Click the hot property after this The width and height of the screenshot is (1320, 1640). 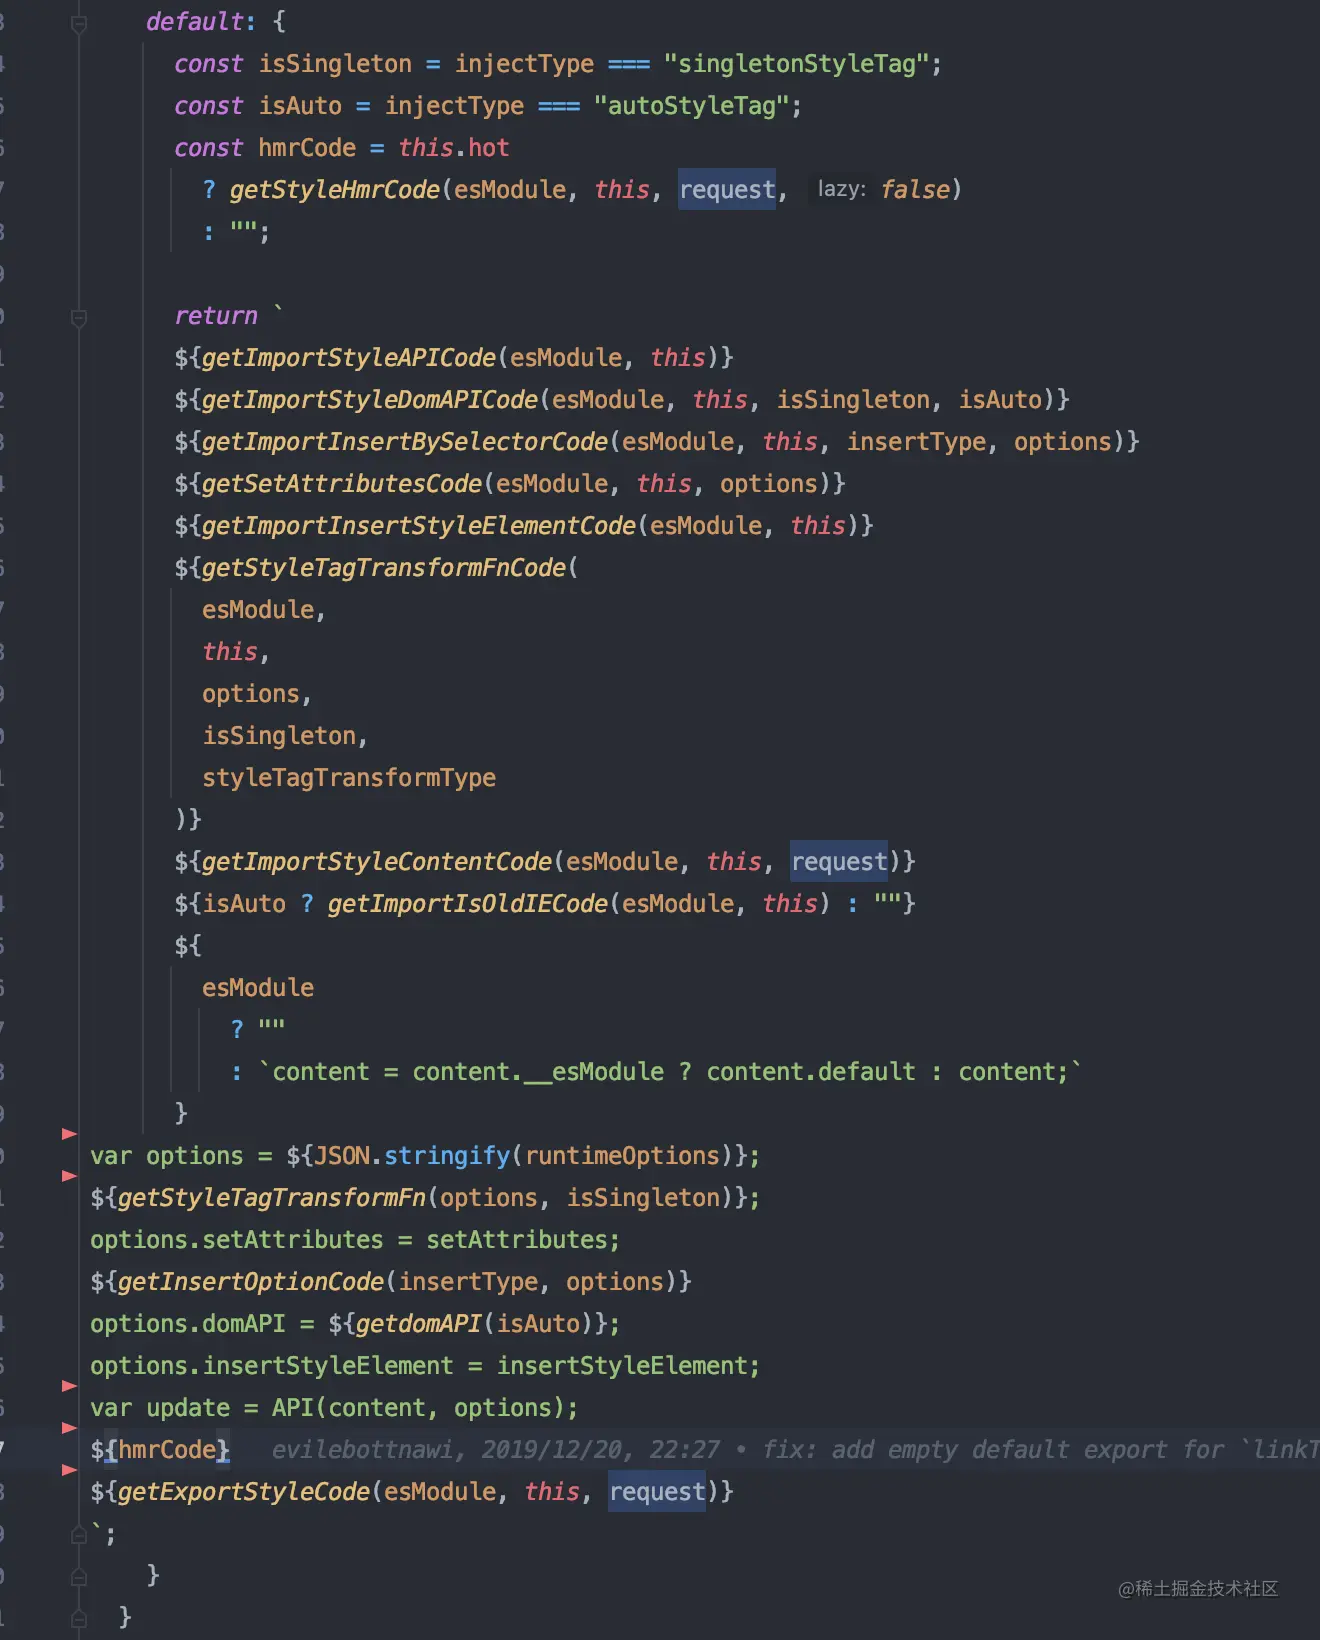pos(489,147)
